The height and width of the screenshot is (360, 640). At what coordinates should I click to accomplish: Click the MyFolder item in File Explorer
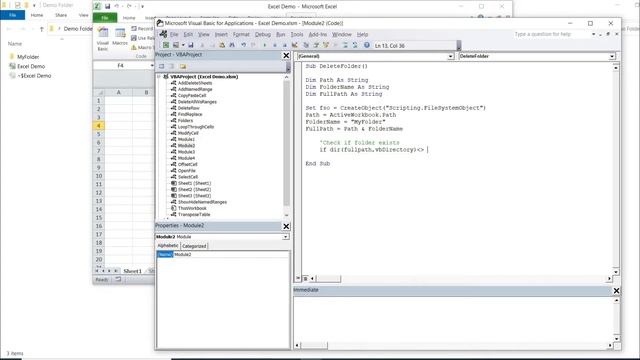click(28, 57)
